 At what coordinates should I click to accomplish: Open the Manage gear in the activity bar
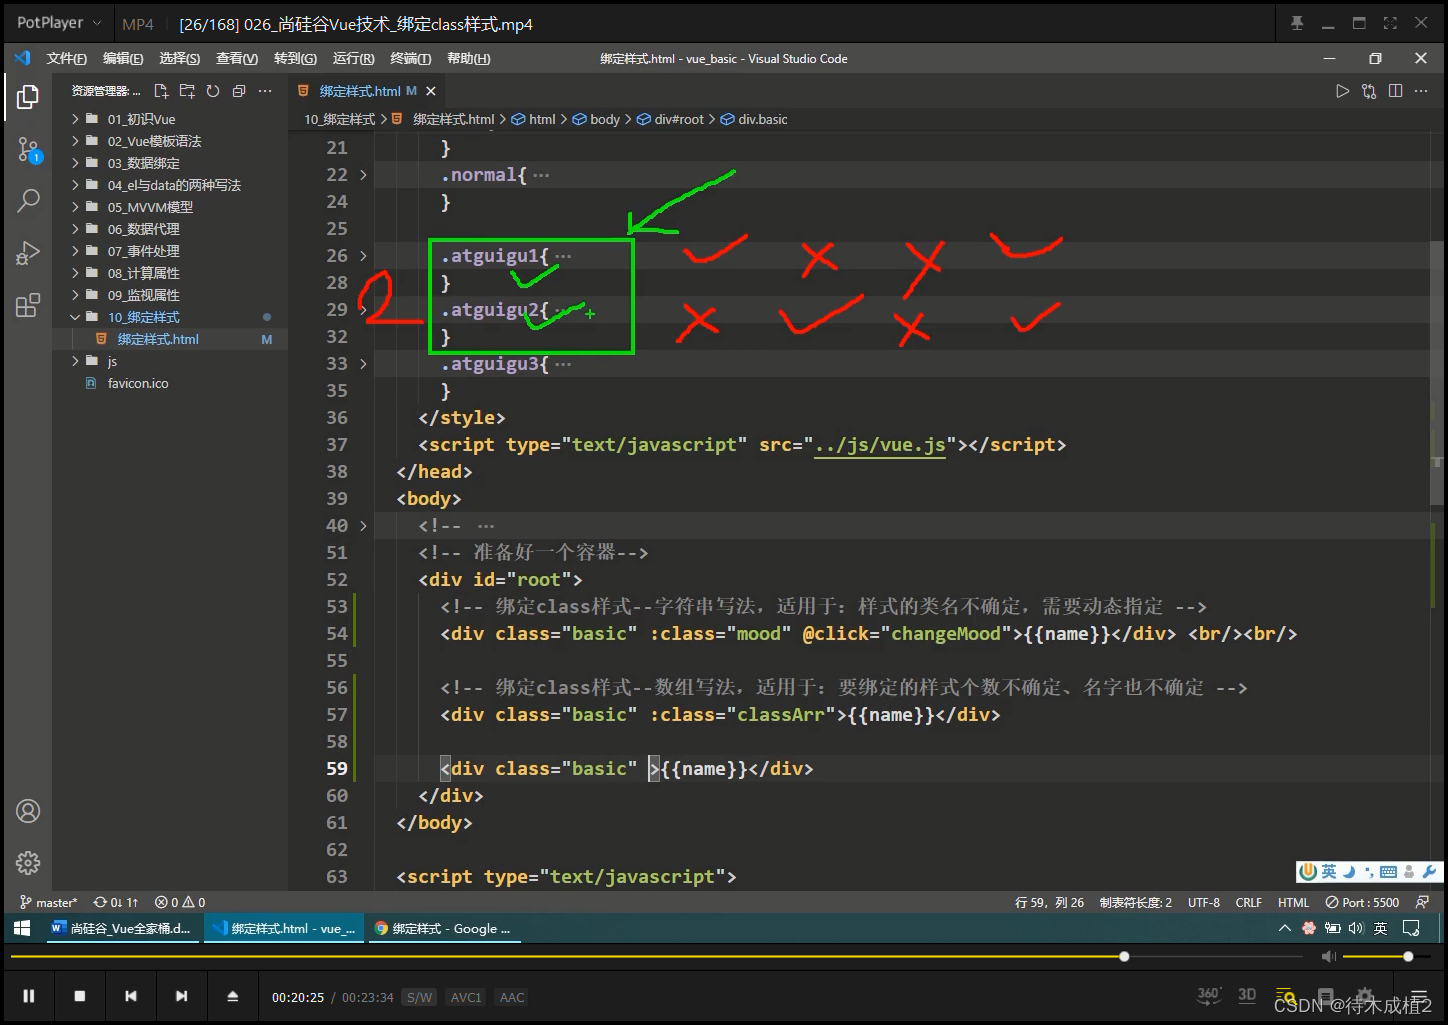pyautogui.click(x=28, y=863)
